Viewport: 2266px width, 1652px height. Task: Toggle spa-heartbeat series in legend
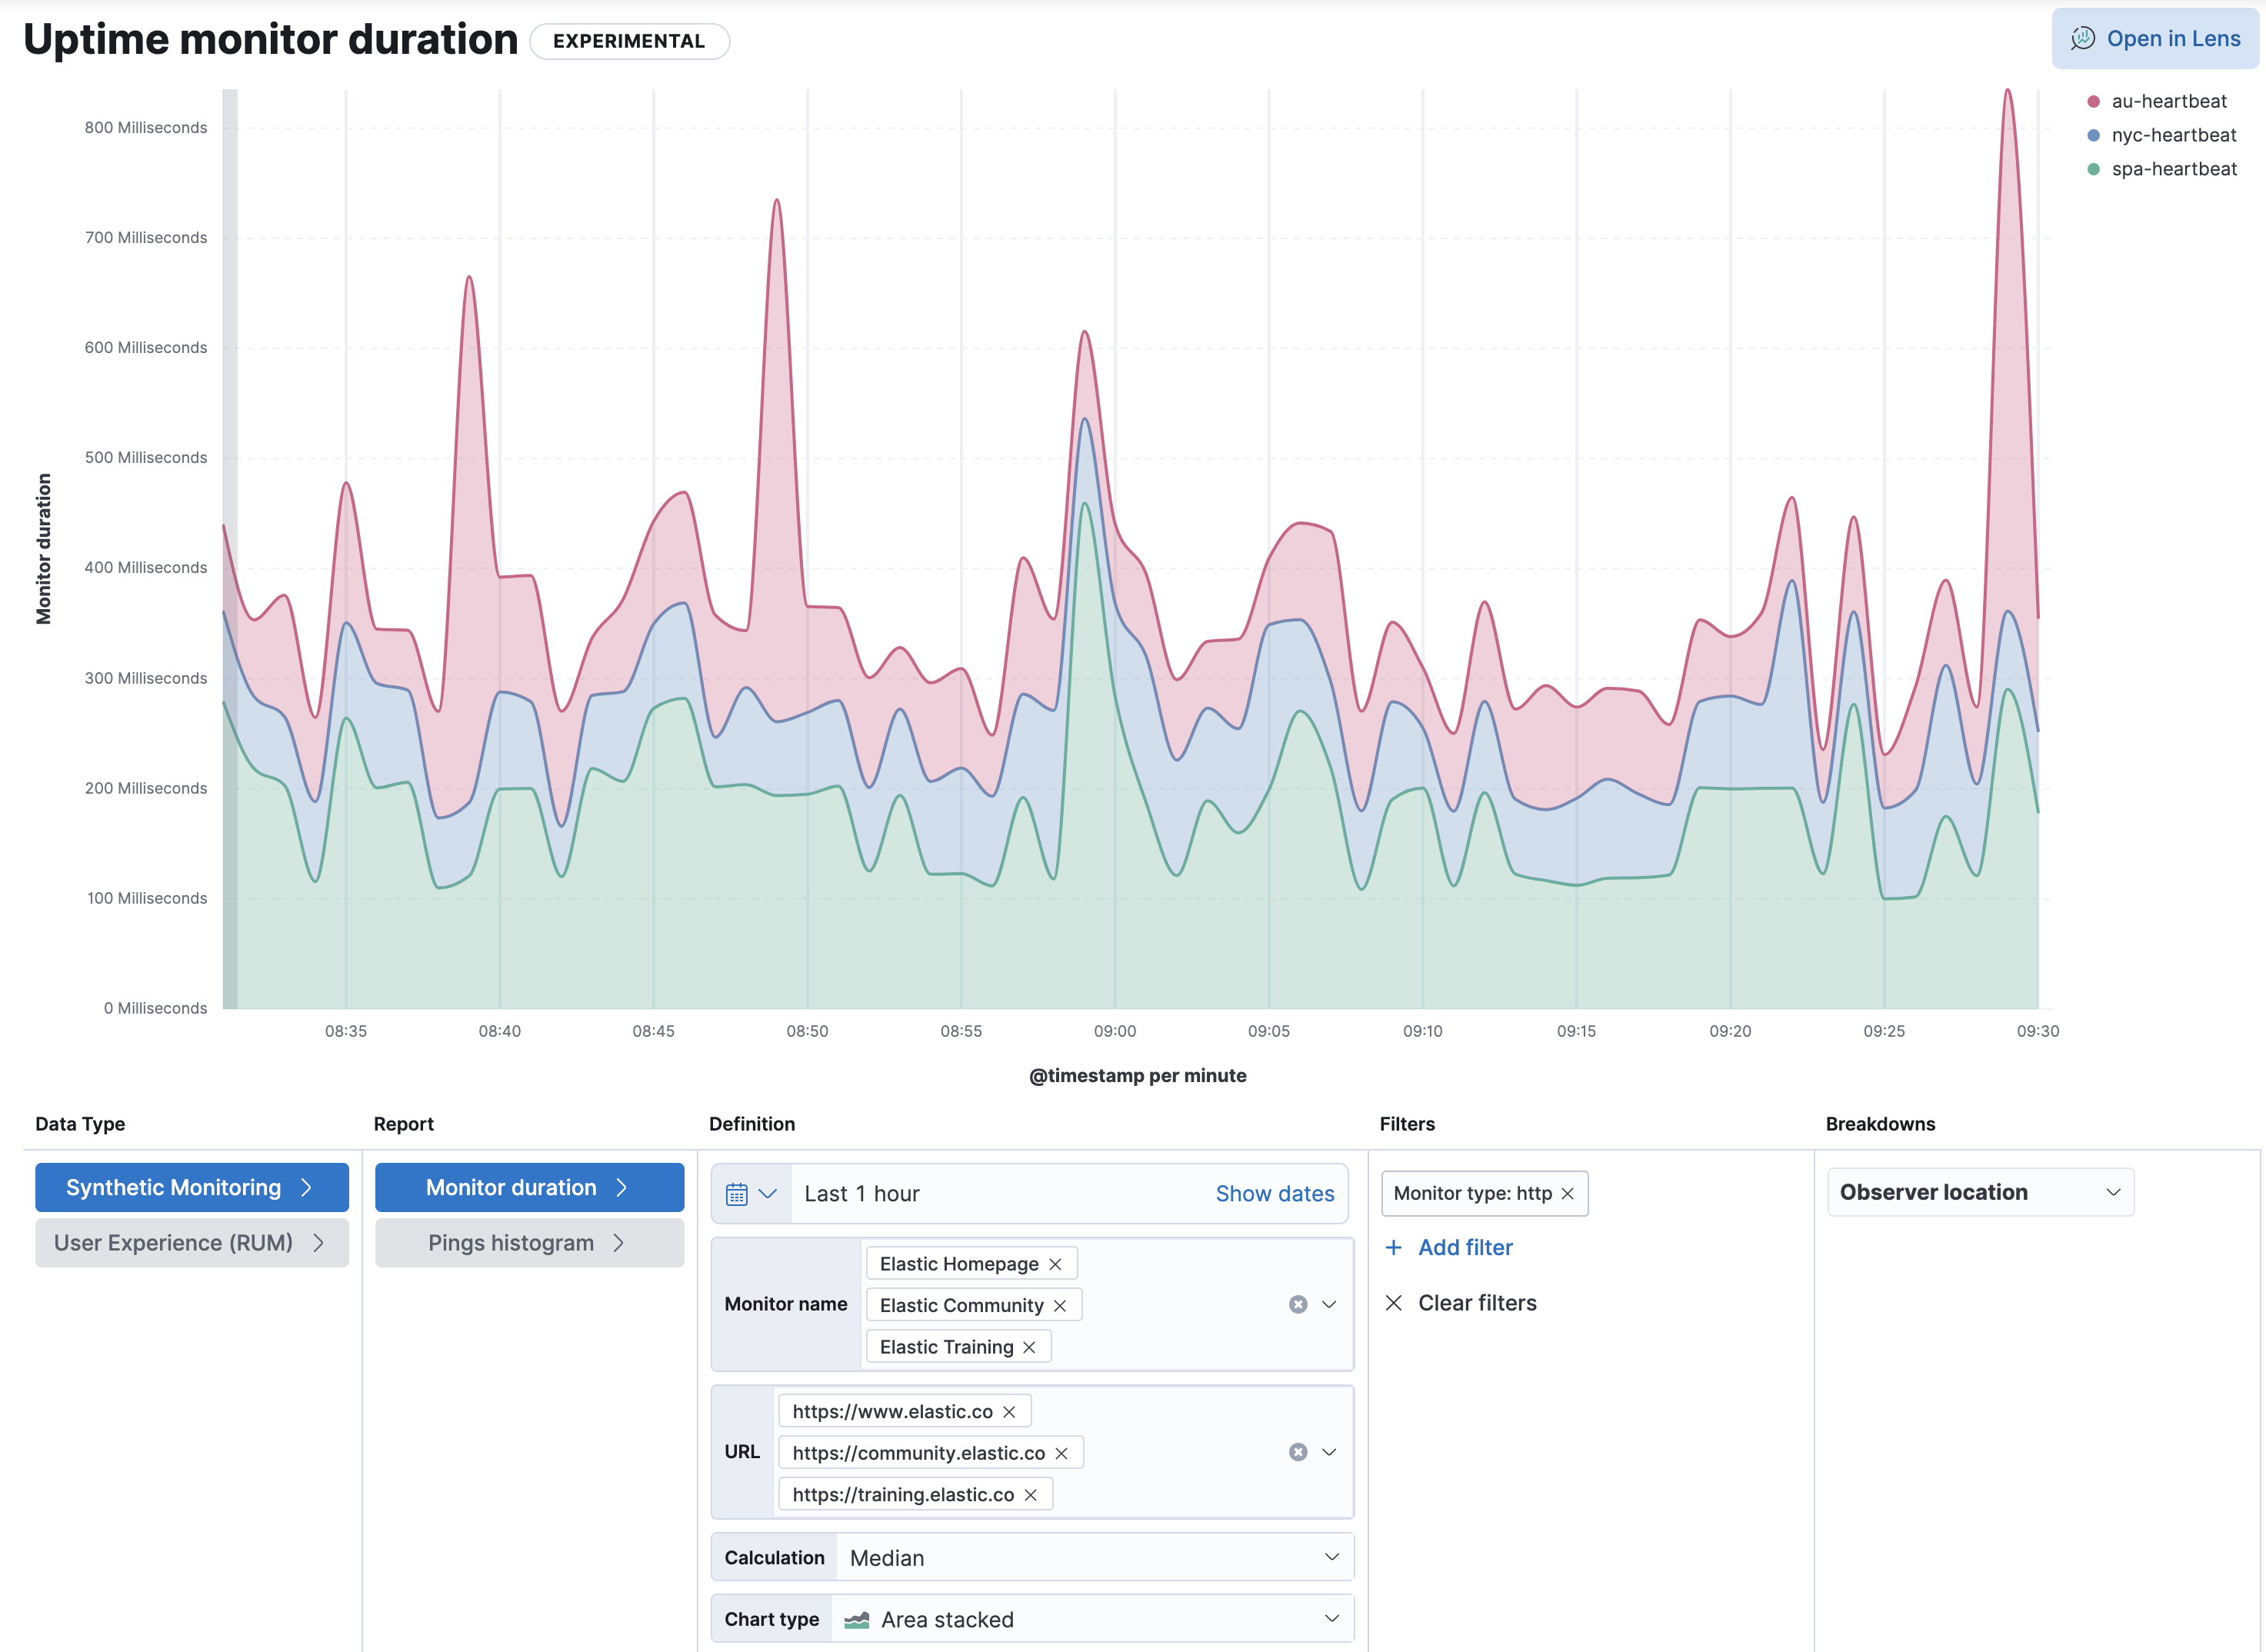pyautogui.click(x=2173, y=169)
